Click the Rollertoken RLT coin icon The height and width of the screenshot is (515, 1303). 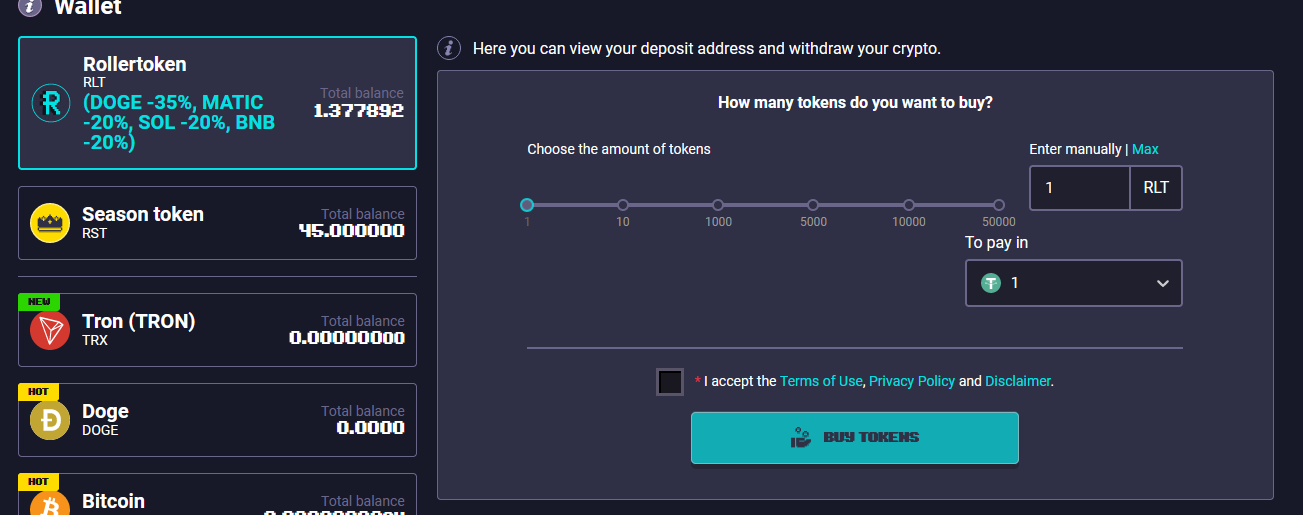point(50,103)
